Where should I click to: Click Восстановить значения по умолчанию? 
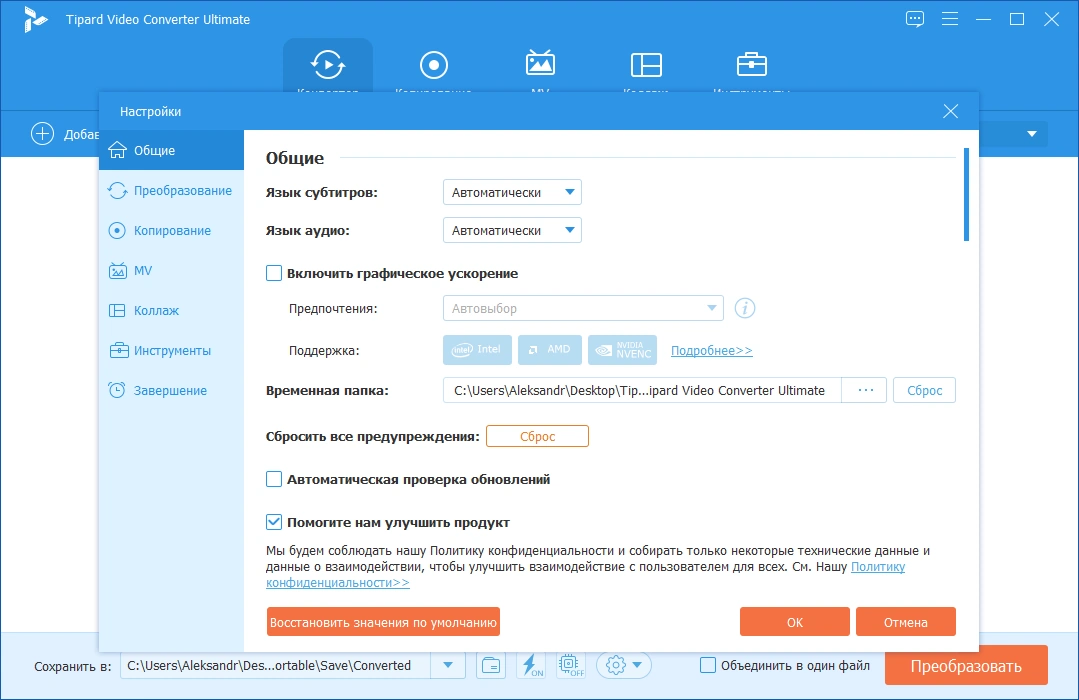pyautogui.click(x=383, y=622)
